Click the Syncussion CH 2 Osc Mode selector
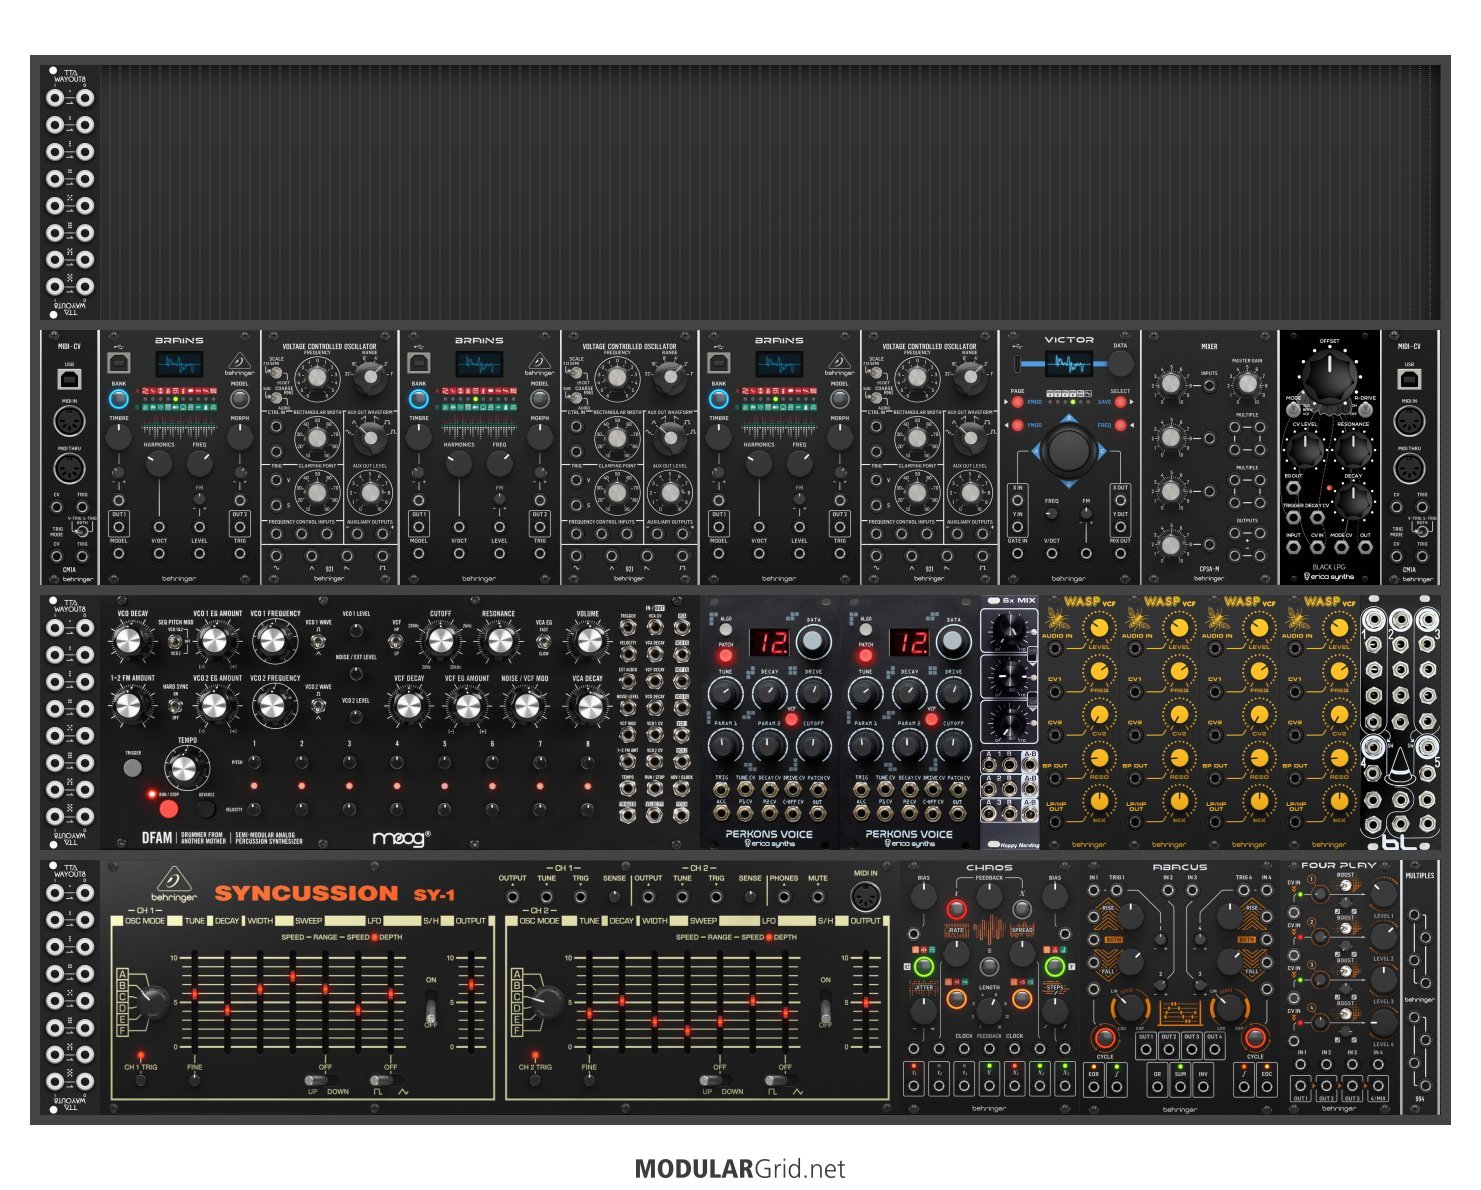The width and height of the screenshot is (1481, 1190). coord(547,1001)
